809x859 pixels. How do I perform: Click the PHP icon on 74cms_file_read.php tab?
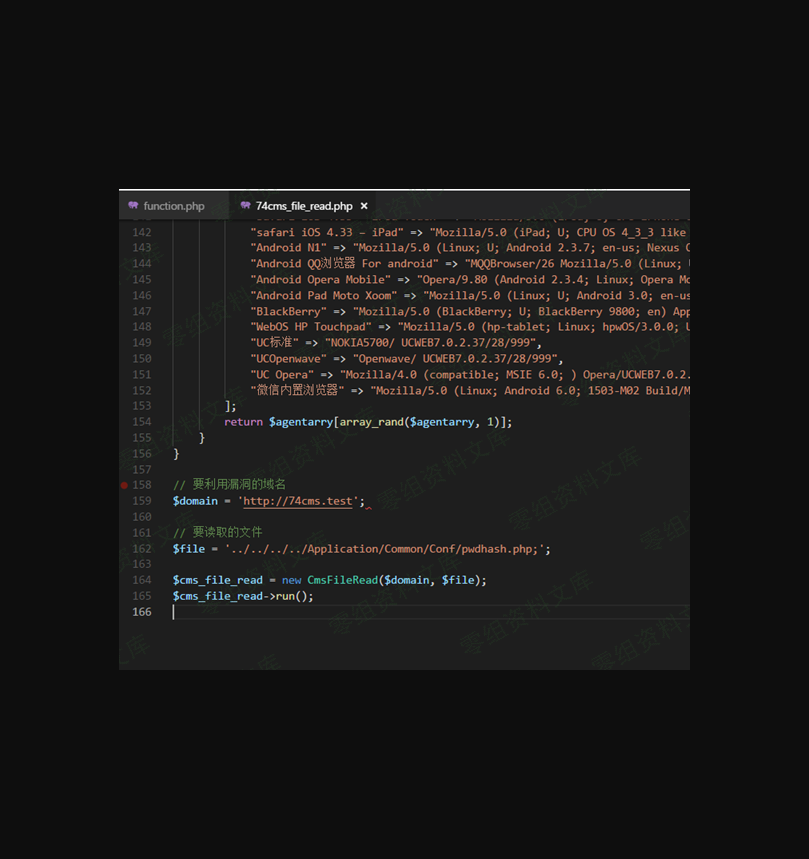pos(245,206)
